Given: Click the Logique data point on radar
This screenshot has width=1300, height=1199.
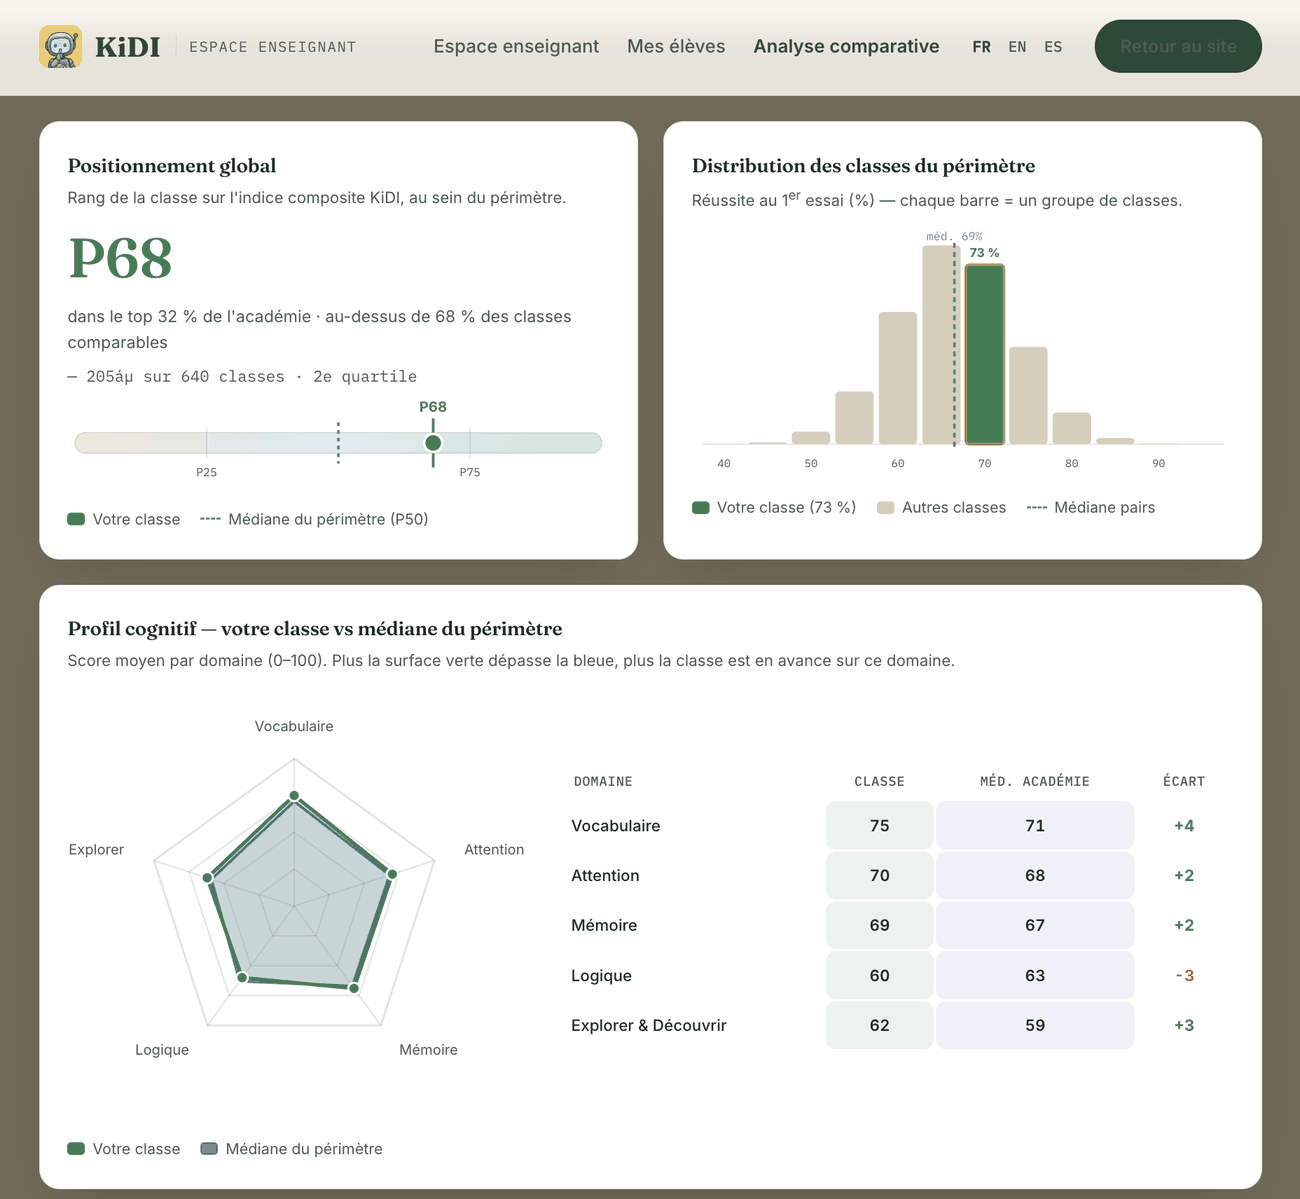Looking at the screenshot, I should [241, 977].
